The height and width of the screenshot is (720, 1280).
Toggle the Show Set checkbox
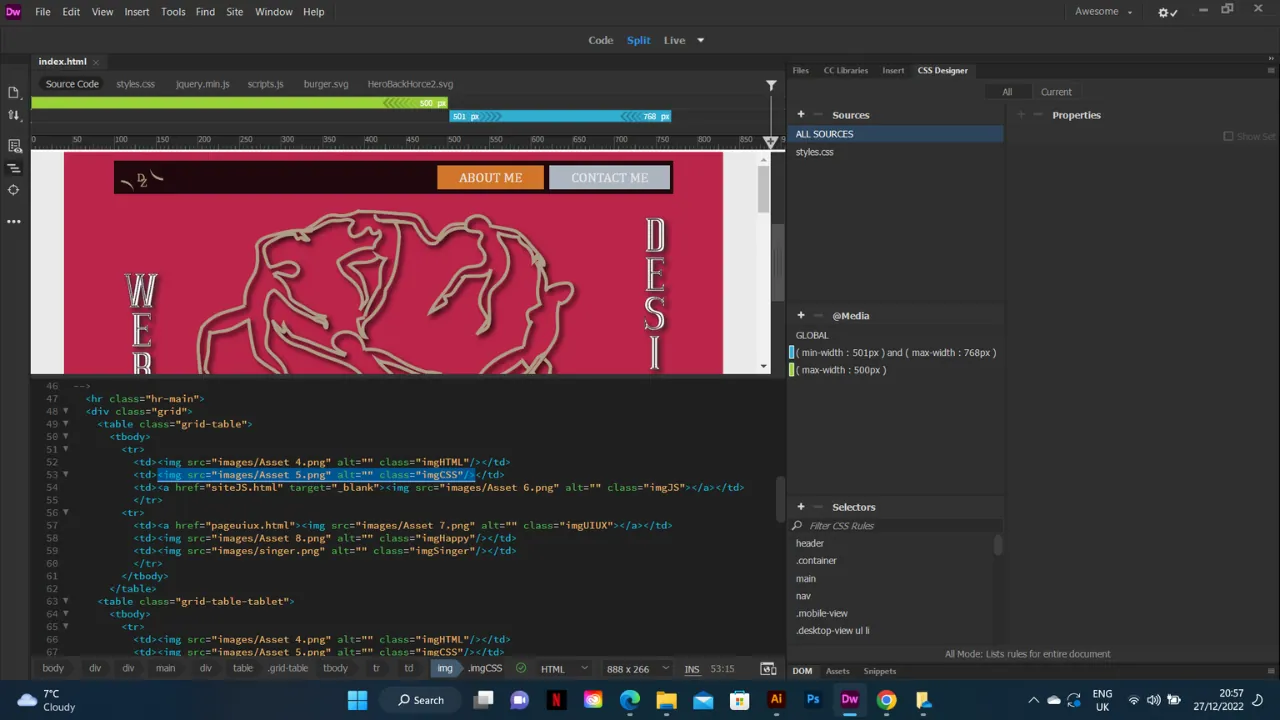[x=1228, y=136]
